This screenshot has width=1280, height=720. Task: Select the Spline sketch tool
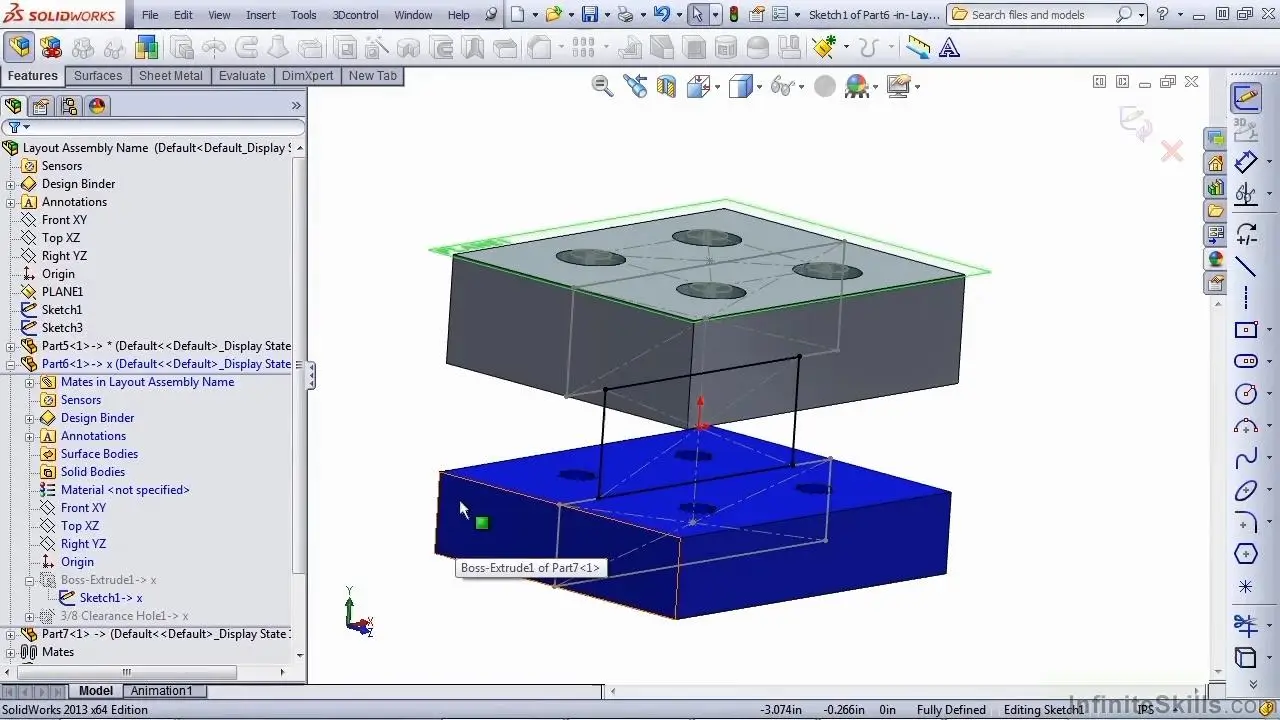[x=1245, y=459]
